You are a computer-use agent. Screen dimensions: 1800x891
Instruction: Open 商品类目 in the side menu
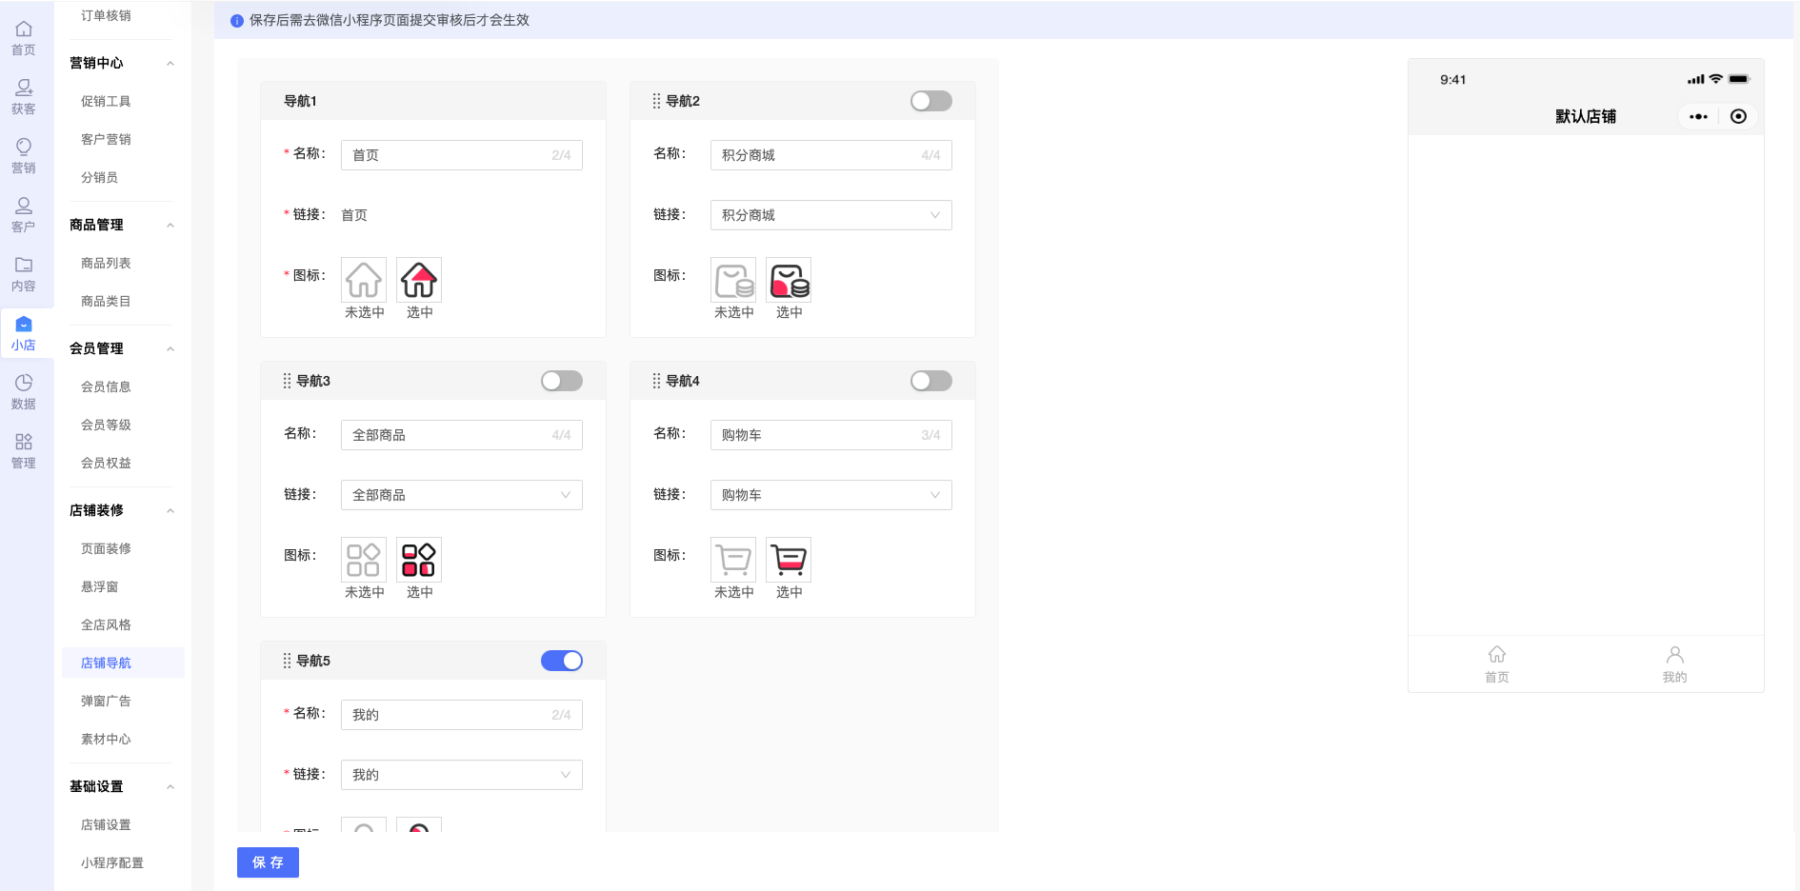[106, 301]
